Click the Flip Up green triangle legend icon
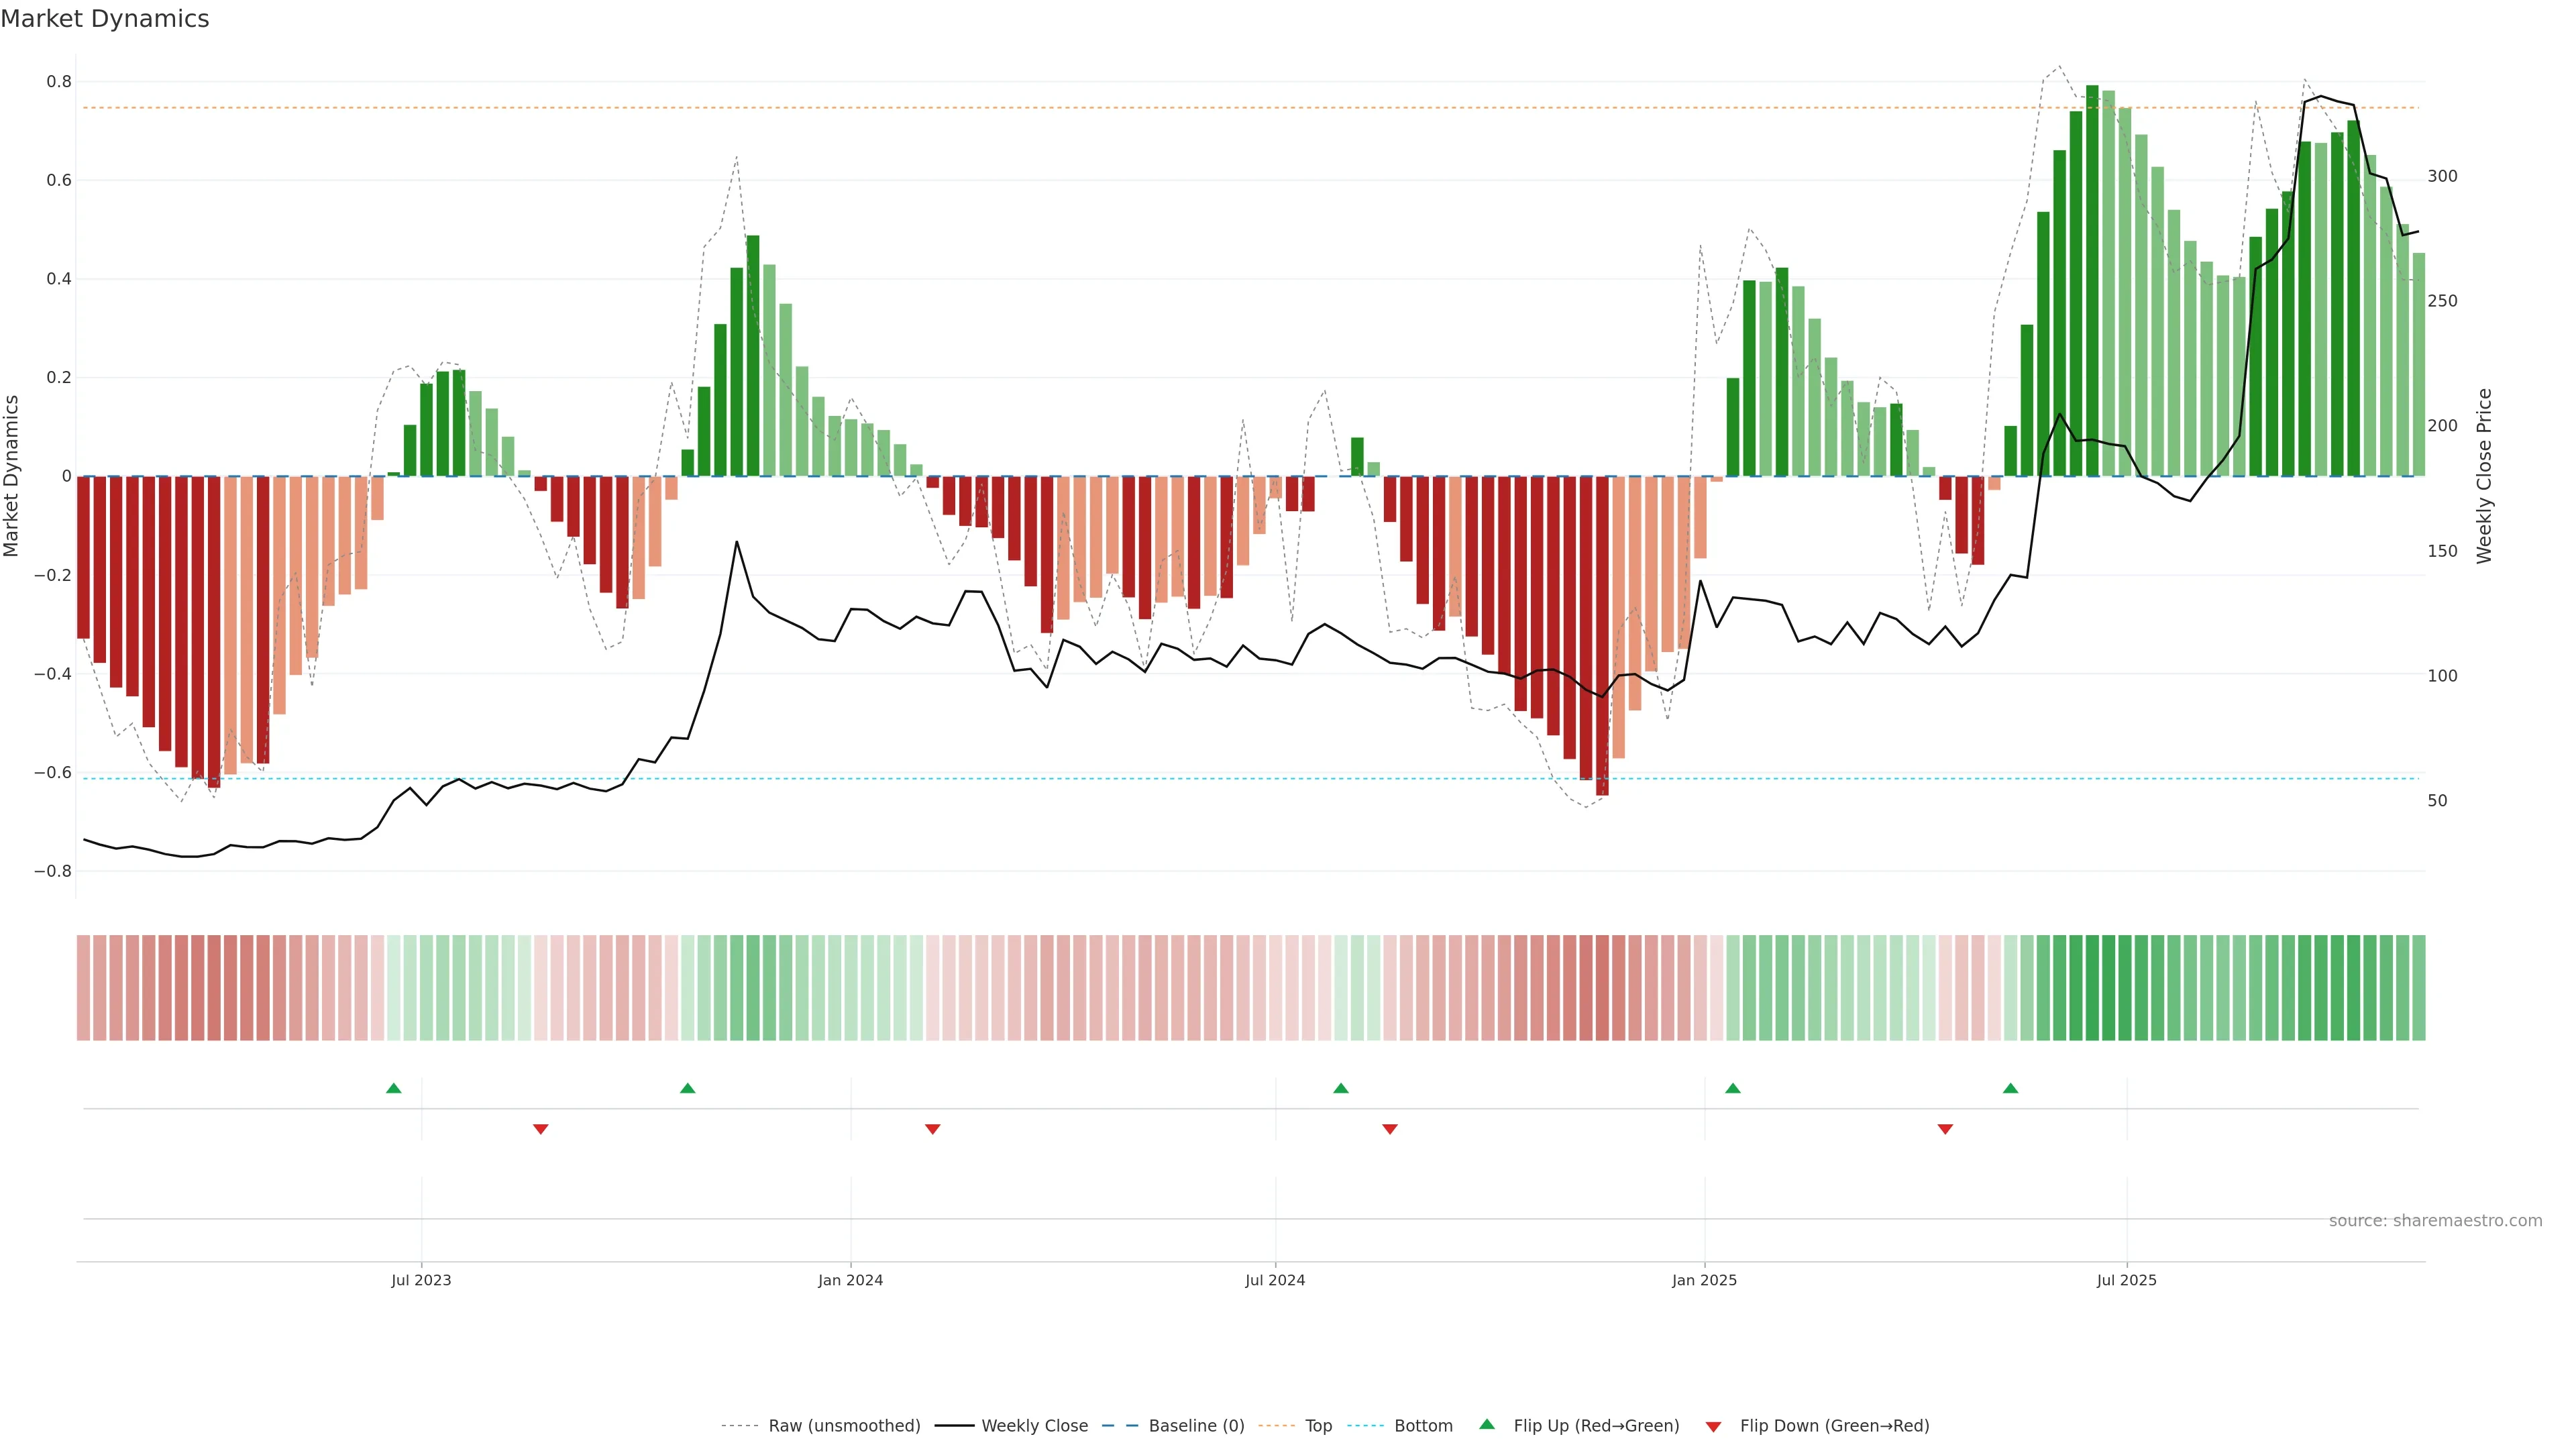The image size is (2576, 1449). (x=1486, y=1424)
